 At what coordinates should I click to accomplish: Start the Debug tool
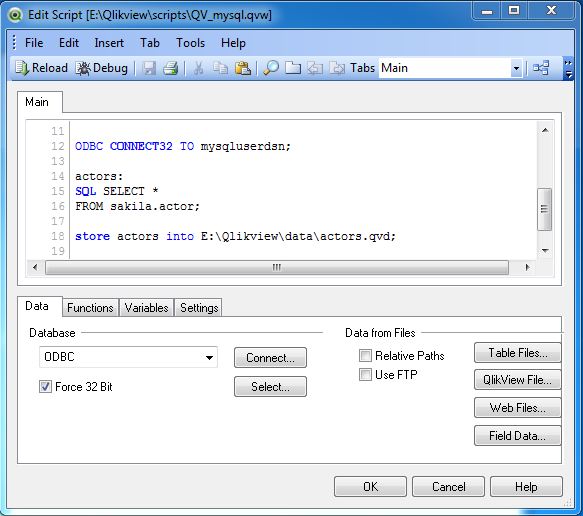coord(102,68)
